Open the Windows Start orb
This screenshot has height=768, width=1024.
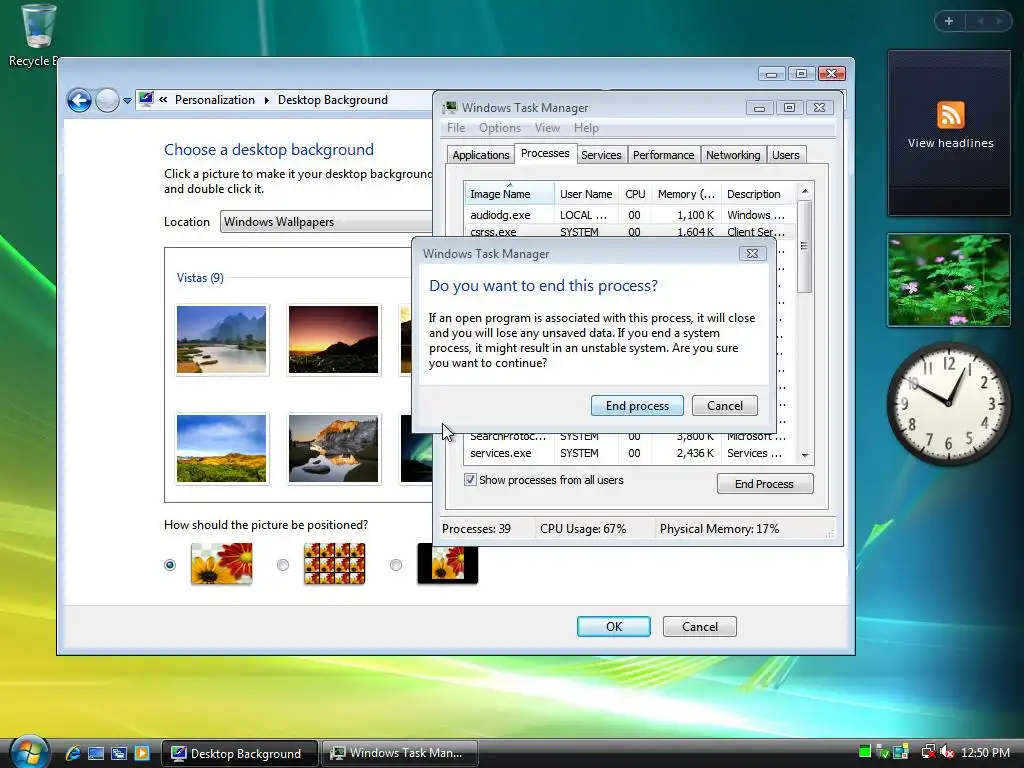[x=29, y=752]
